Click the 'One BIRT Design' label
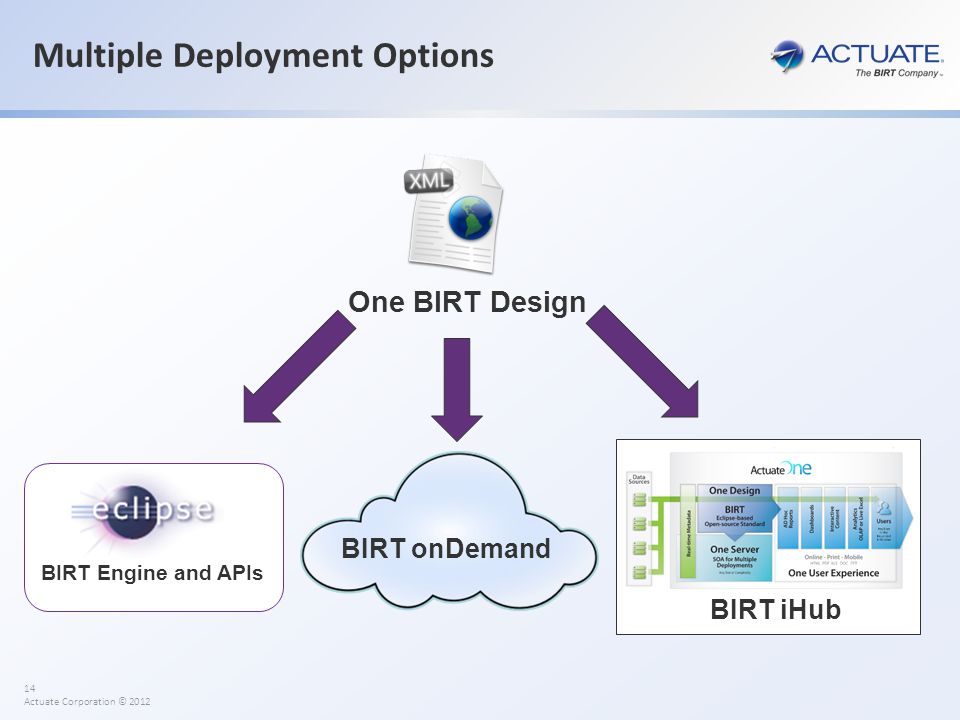 click(467, 302)
